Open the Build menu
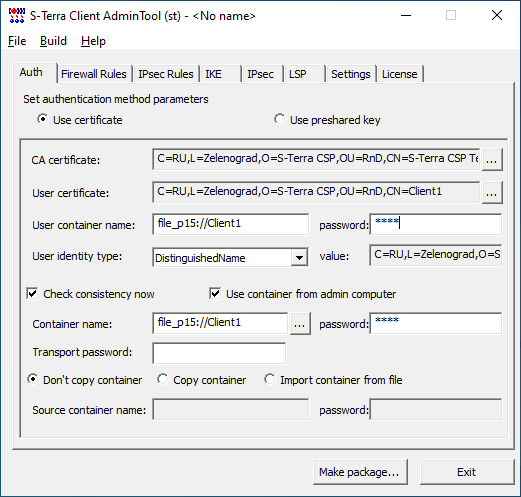Viewport: 521px width, 497px height. (x=53, y=41)
